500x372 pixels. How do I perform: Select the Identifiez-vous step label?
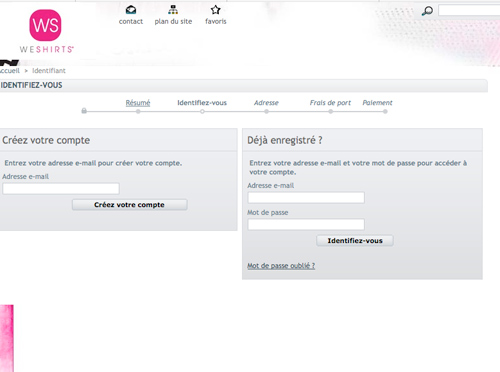click(x=202, y=103)
